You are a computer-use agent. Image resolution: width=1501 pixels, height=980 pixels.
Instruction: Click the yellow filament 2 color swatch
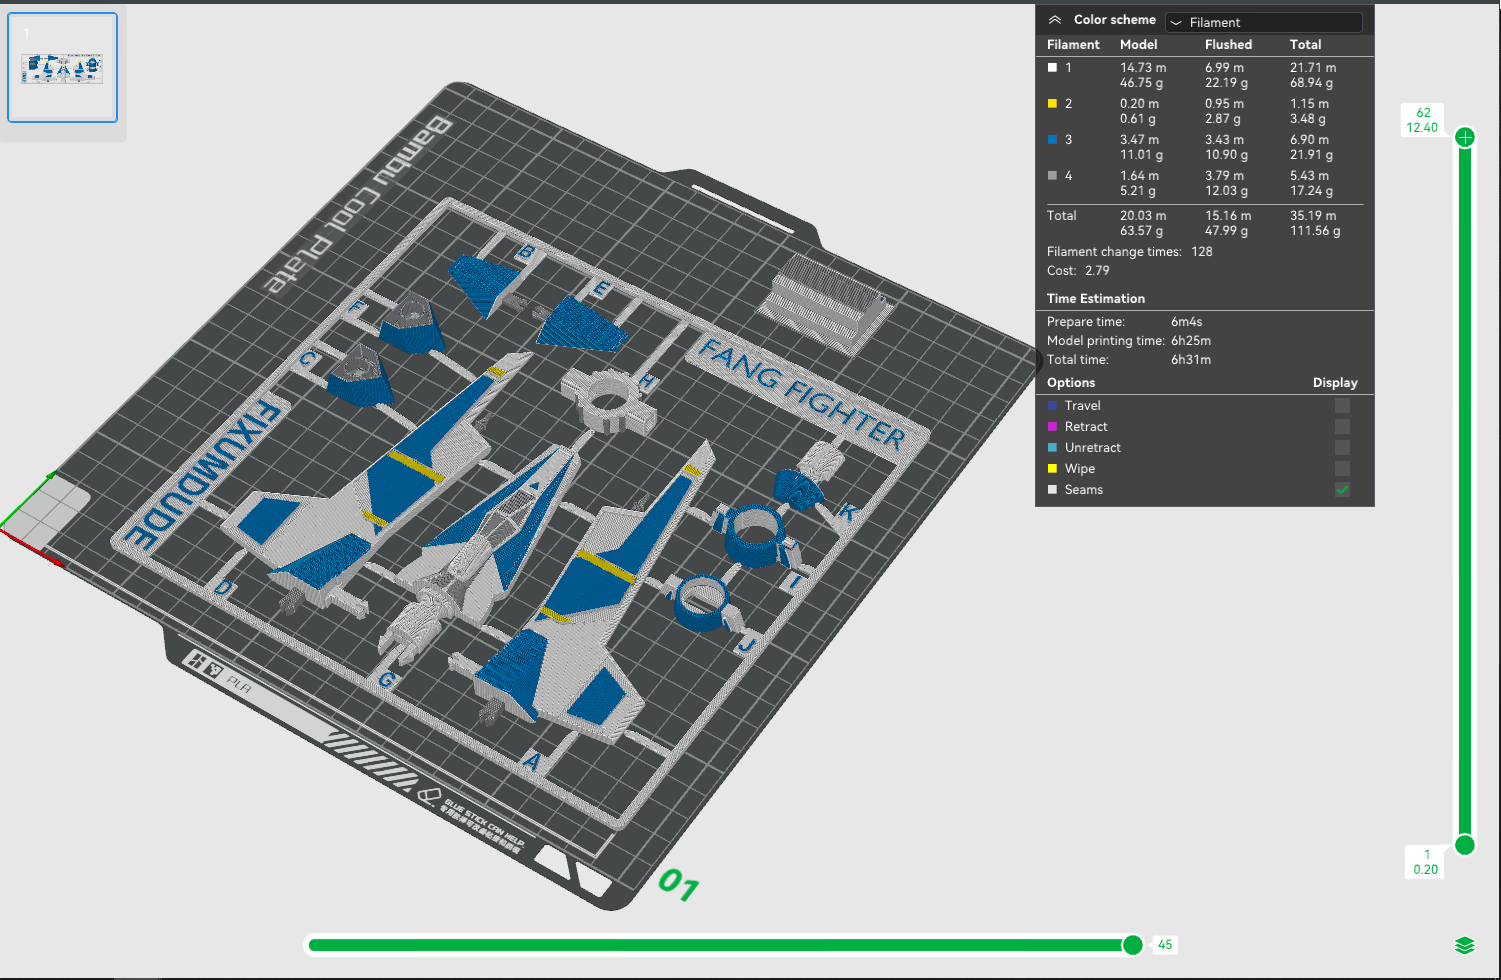click(x=1052, y=104)
